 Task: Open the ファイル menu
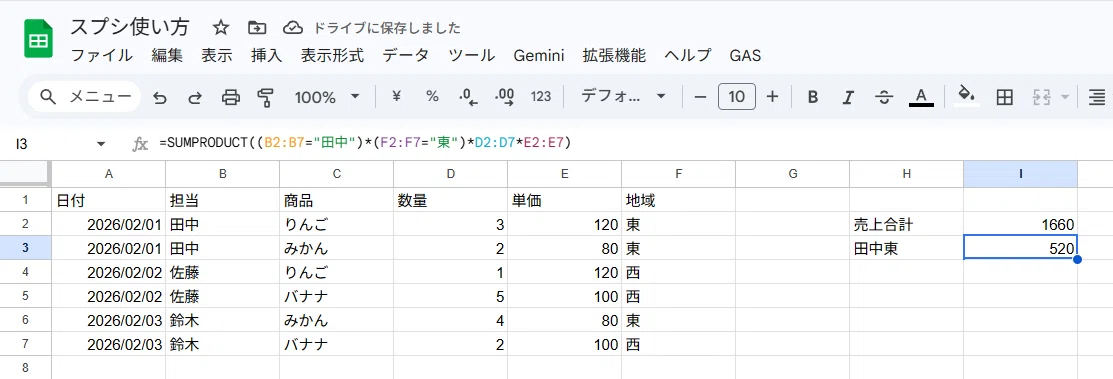click(102, 56)
